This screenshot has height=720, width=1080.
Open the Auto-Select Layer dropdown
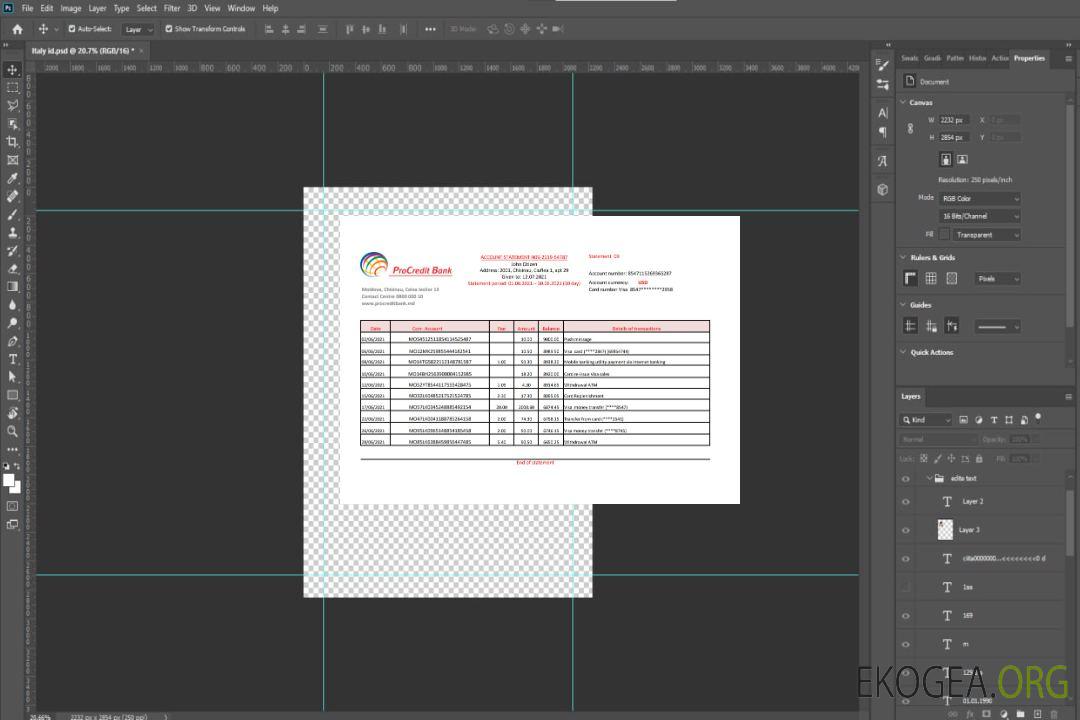[138, 30]
